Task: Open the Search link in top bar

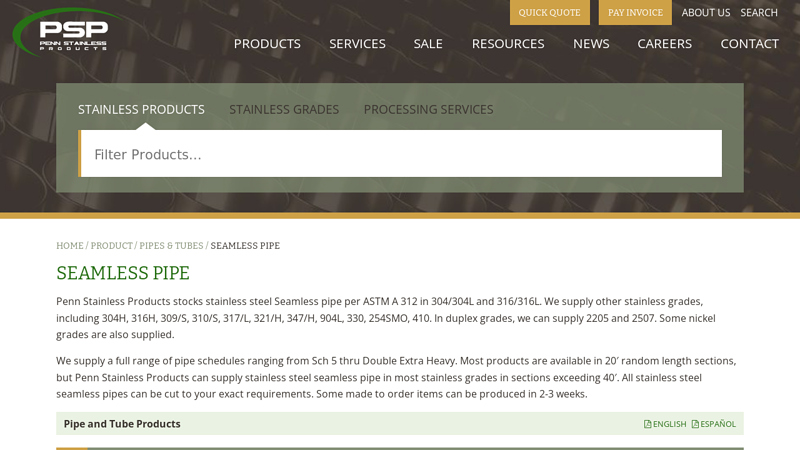Action: (x=759, y=13)
